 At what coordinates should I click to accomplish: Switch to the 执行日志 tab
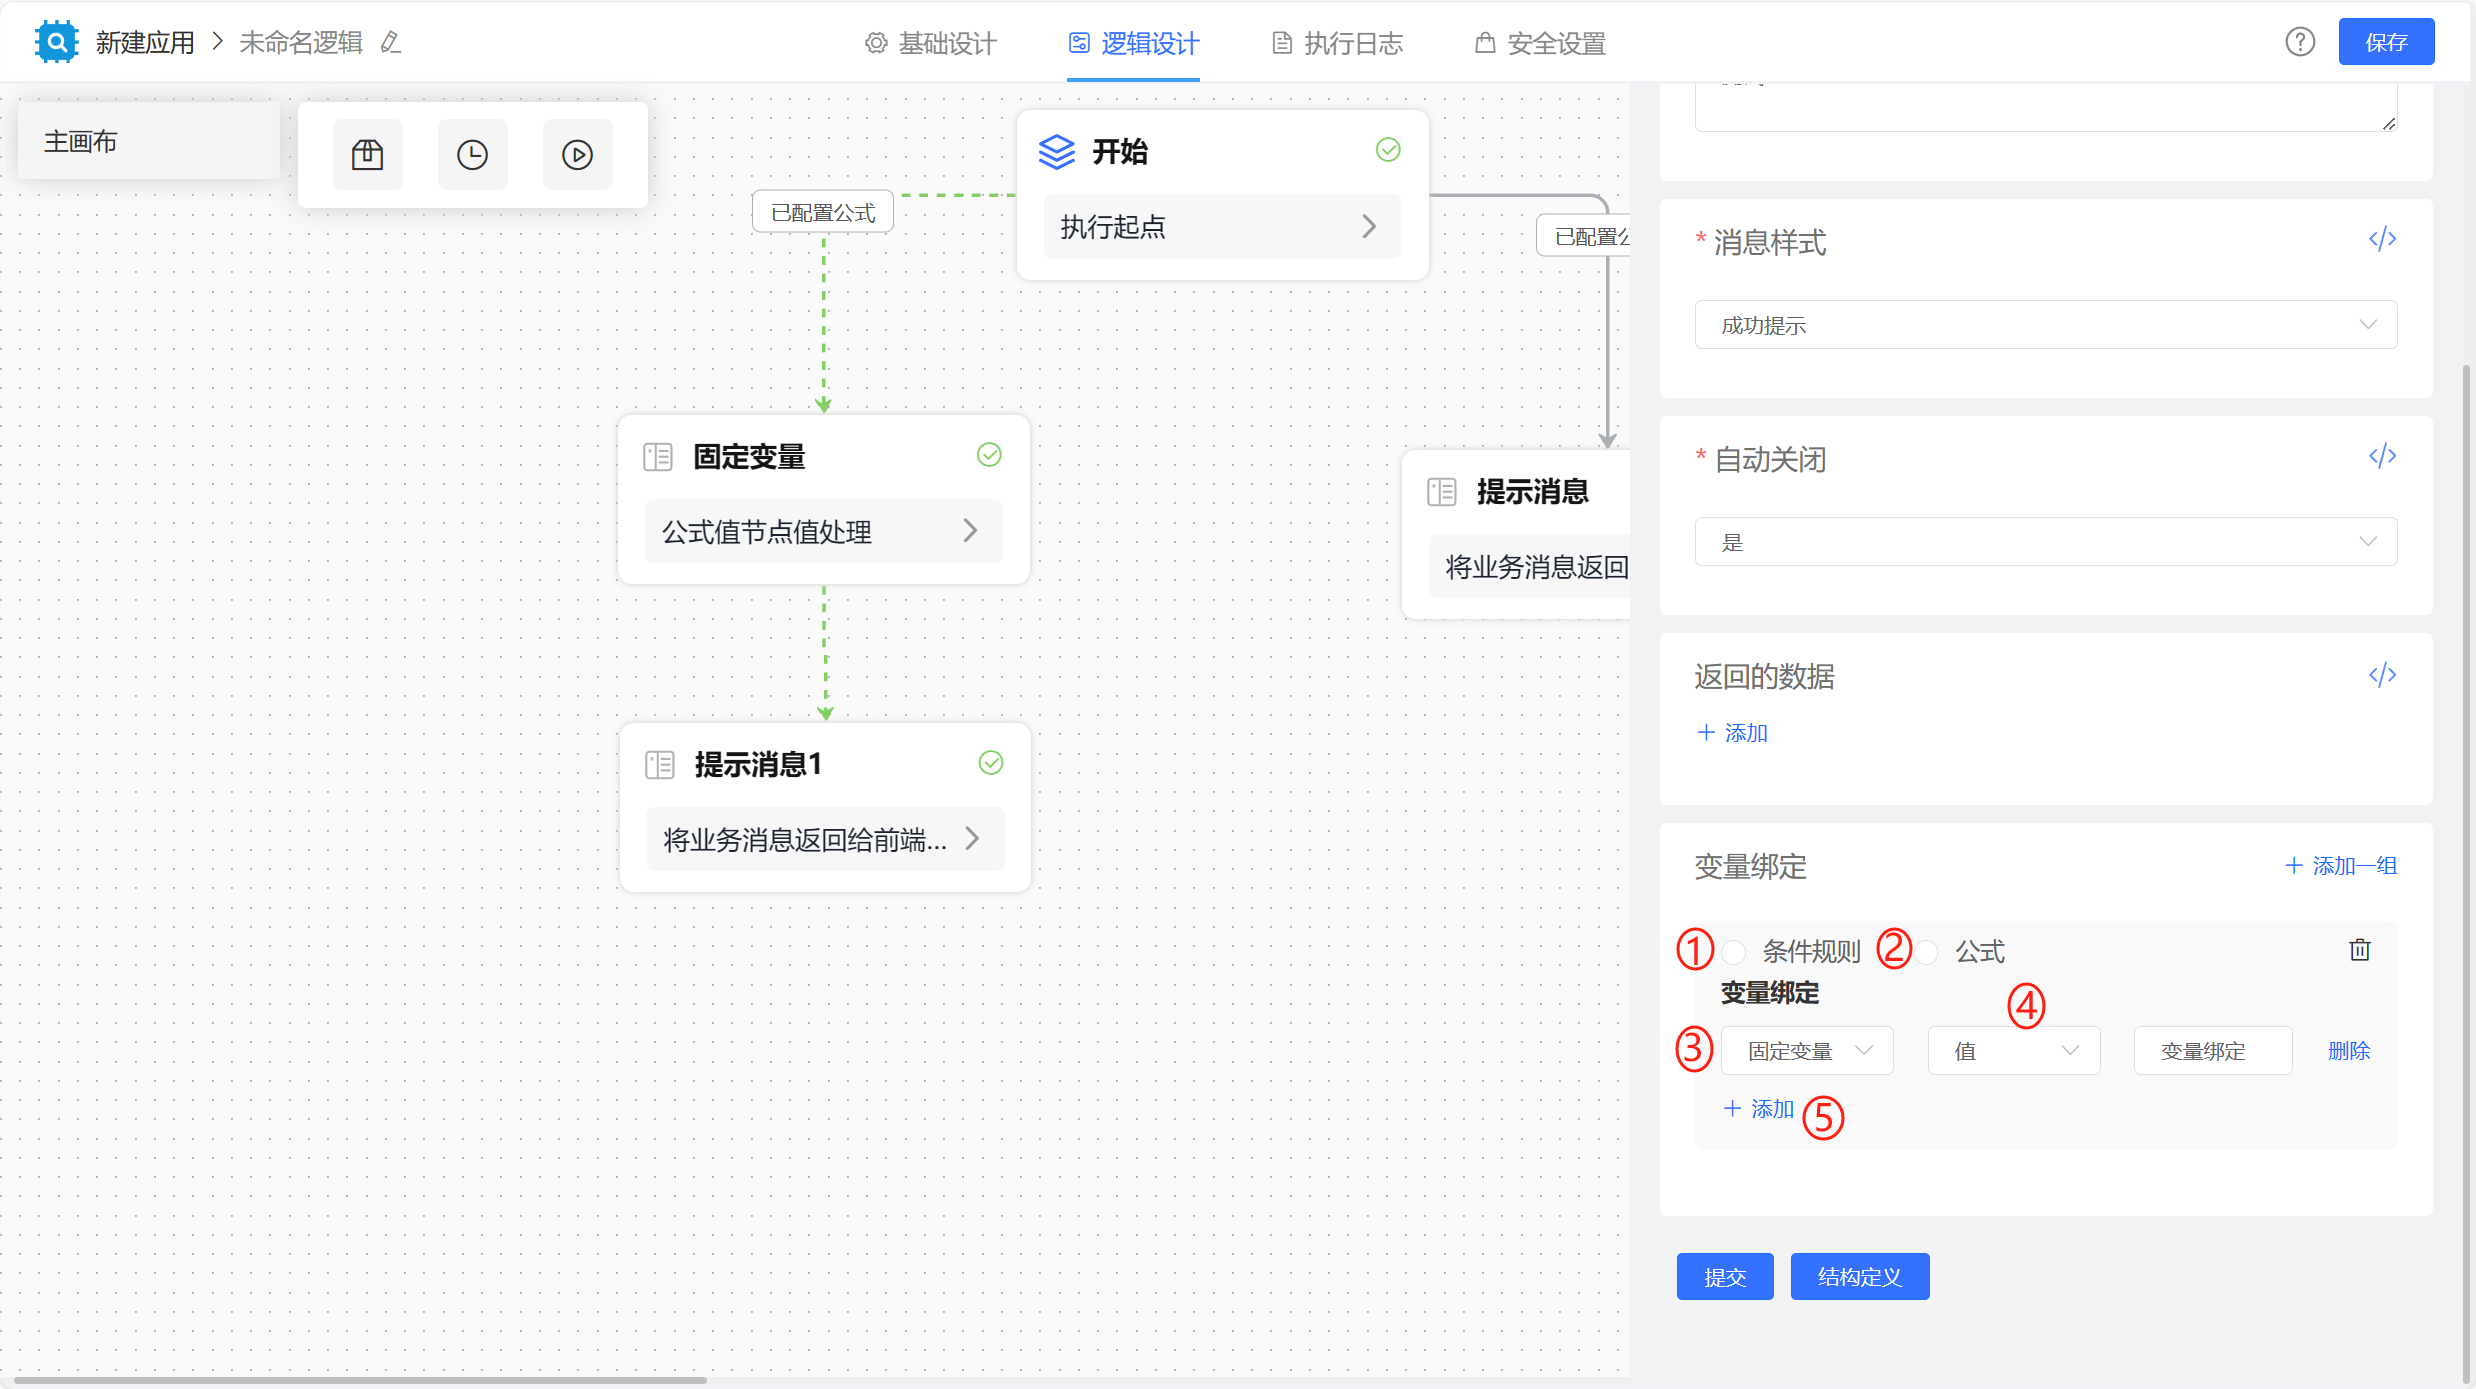(x=1337, y=43)
